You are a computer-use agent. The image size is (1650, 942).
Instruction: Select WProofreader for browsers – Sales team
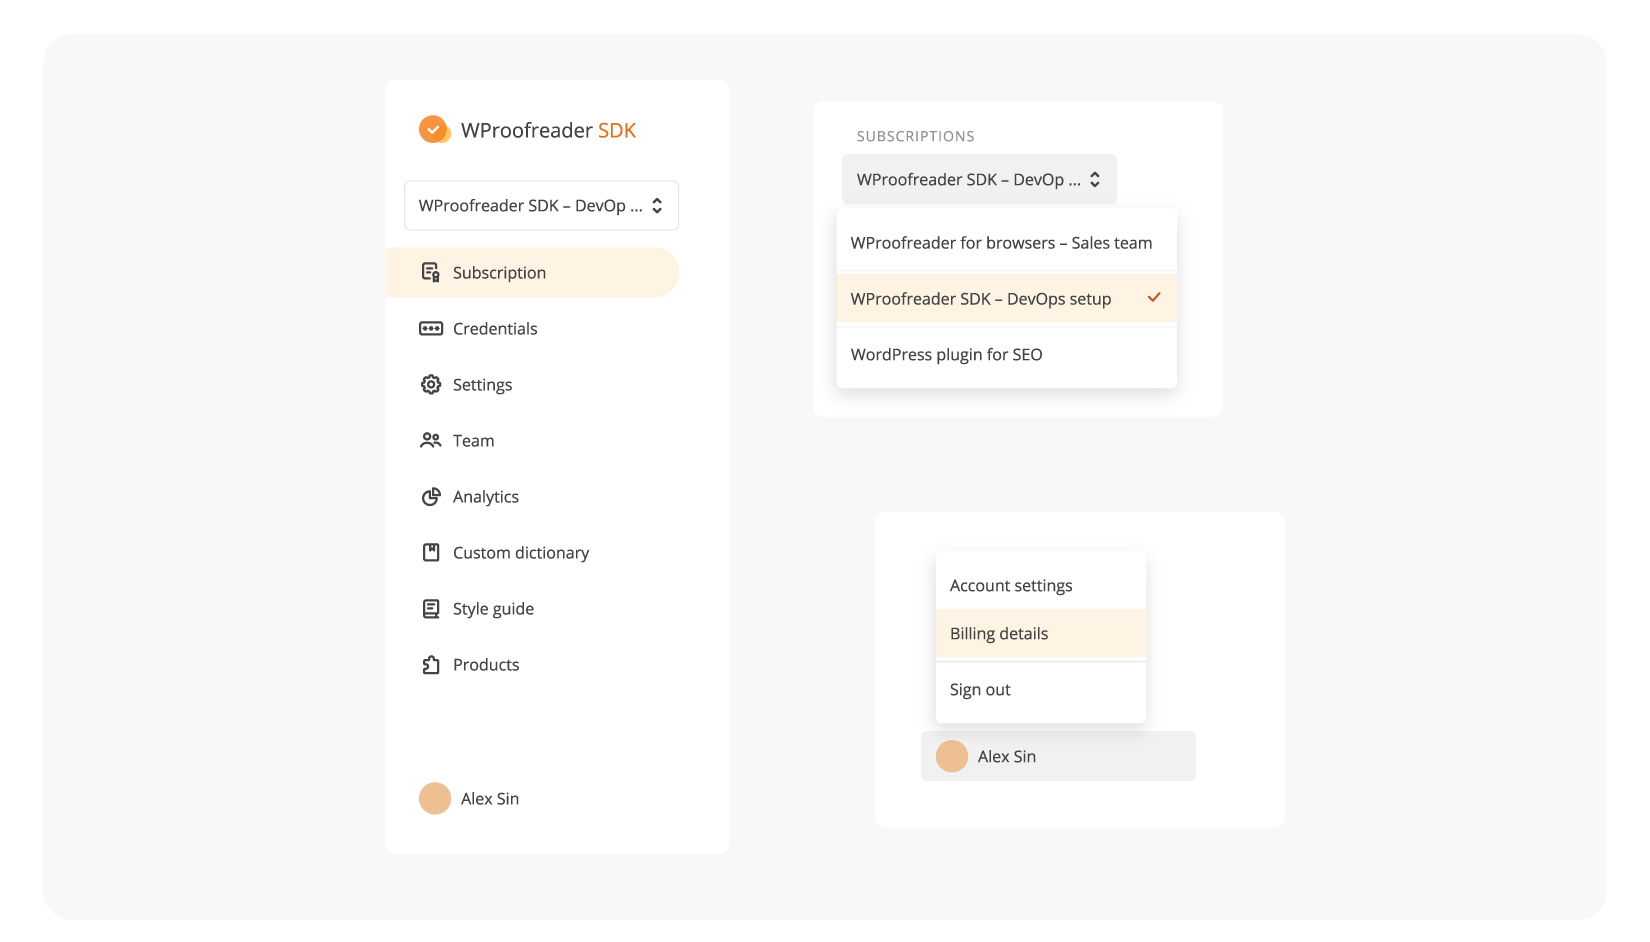pyautogui.click(x=1006, y=243)
